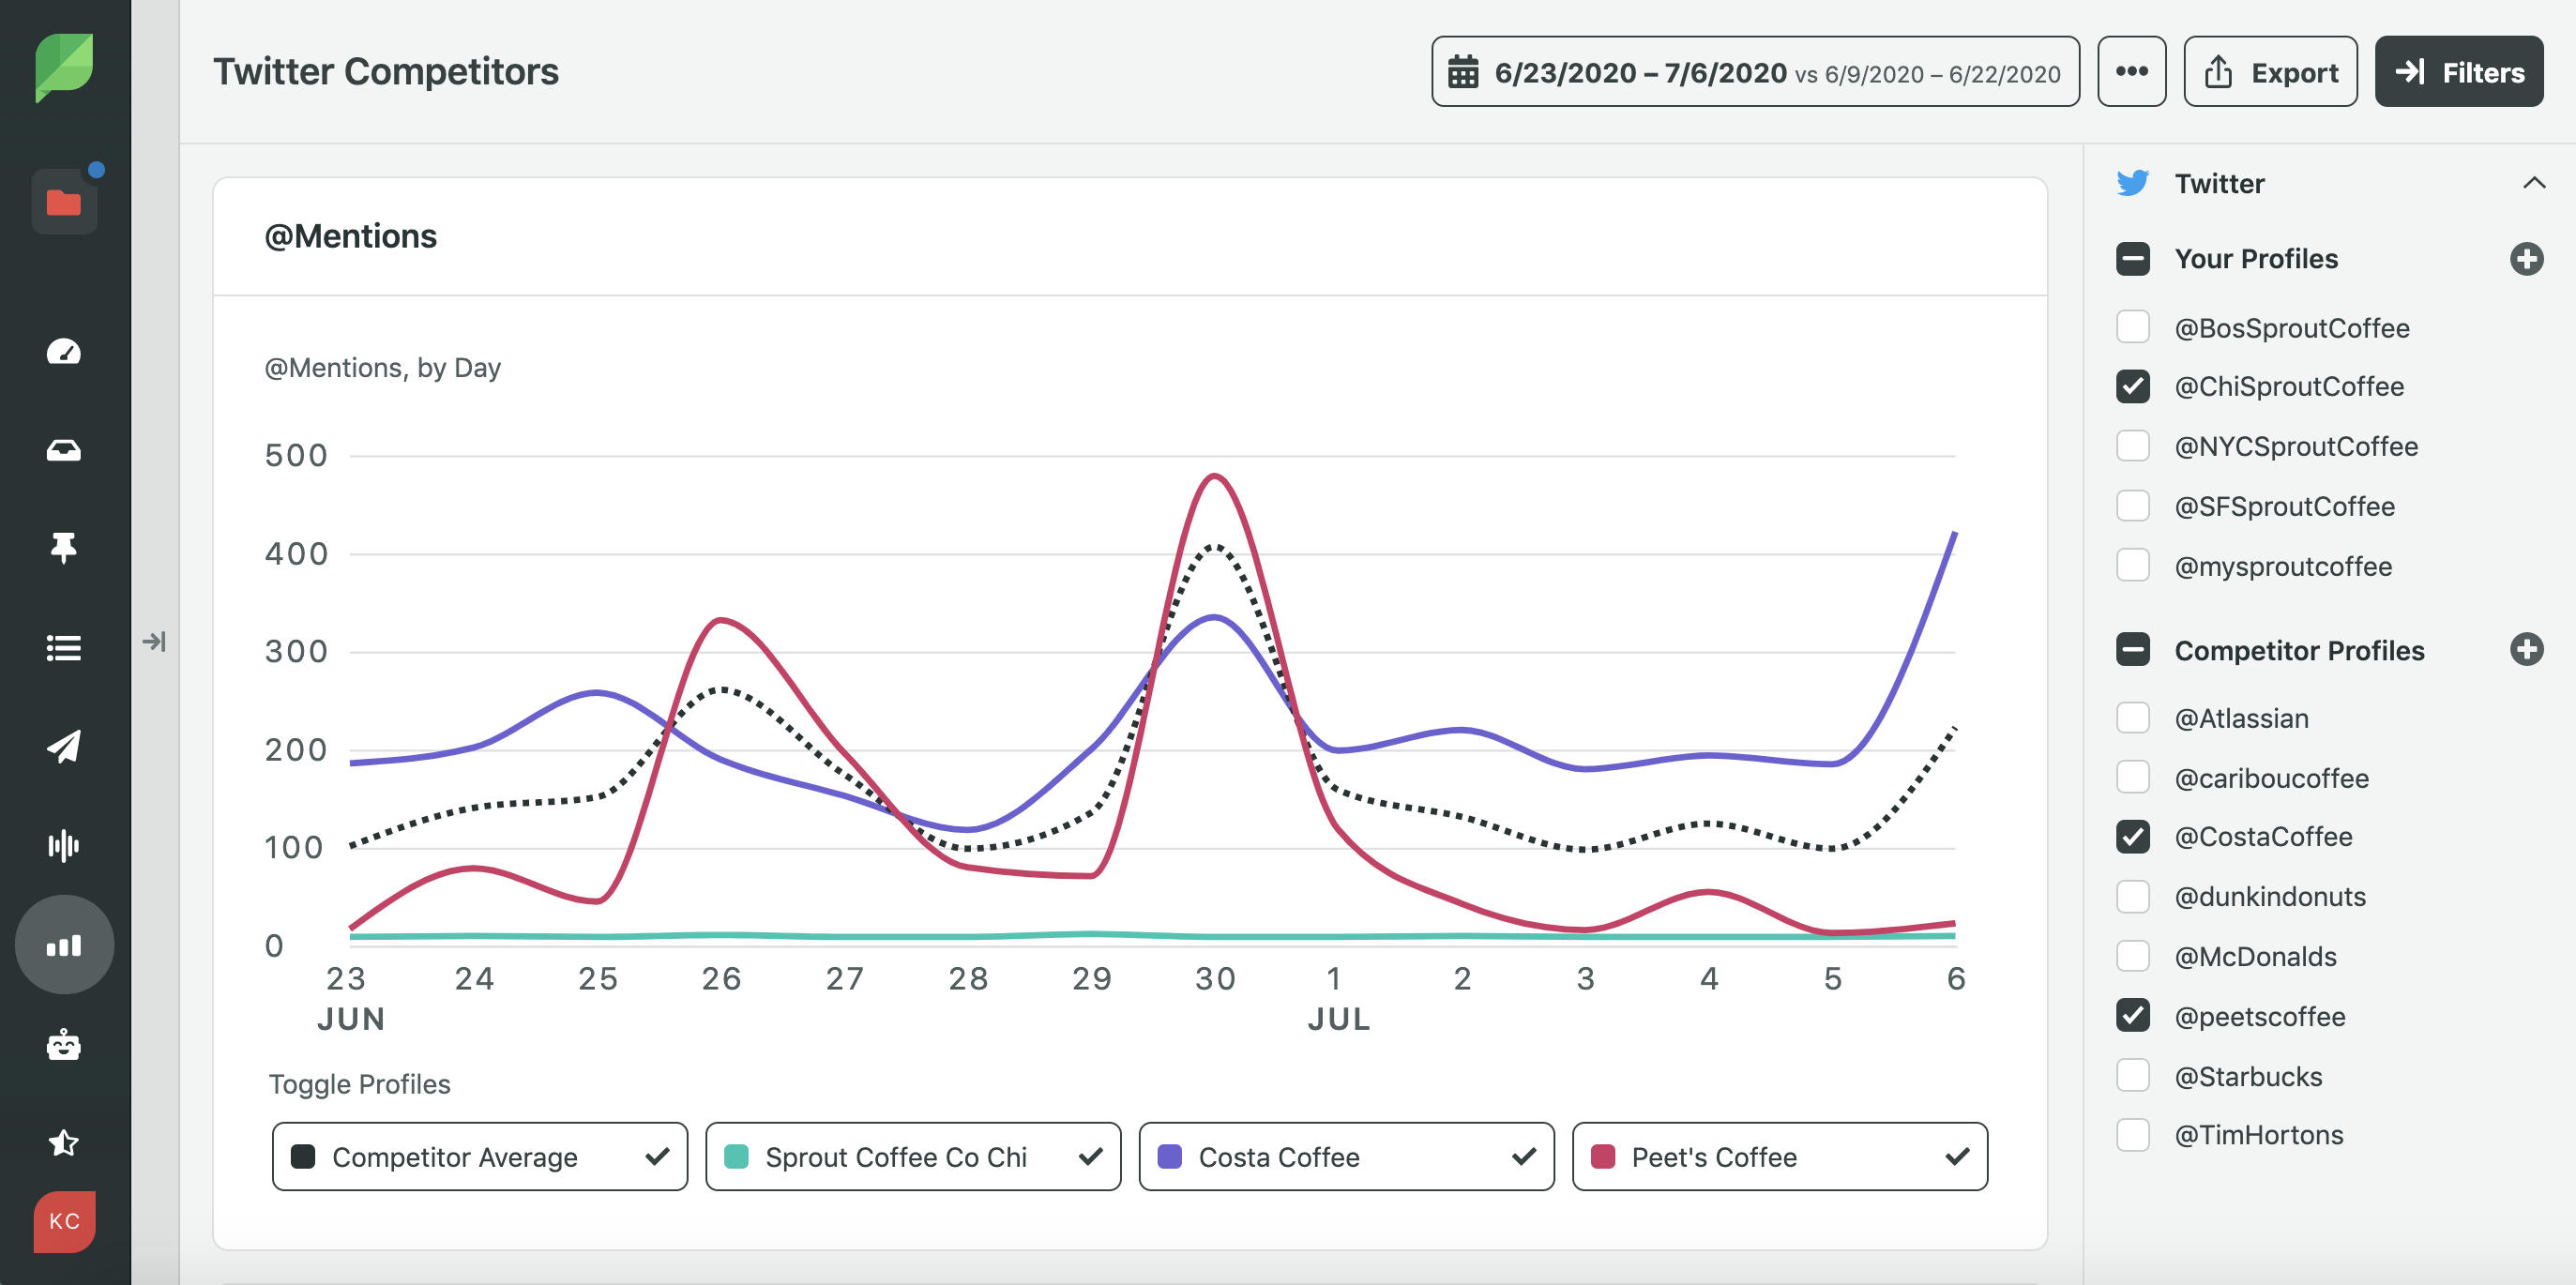The width and height of the screenshot is (2576, 1285).
Task: Open the three-dot more options menu
Action: (x=2131, y=71)
